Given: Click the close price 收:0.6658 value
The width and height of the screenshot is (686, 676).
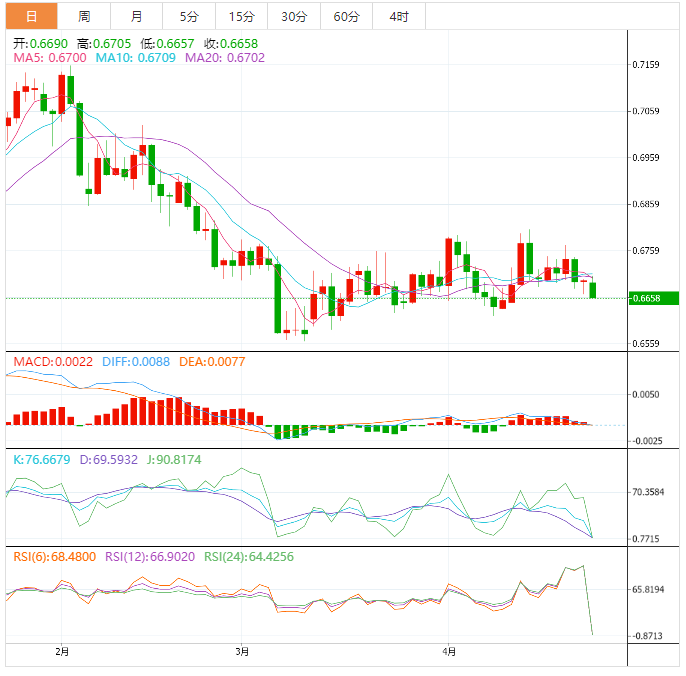Looking at the screenshot, I should [231, 44].
